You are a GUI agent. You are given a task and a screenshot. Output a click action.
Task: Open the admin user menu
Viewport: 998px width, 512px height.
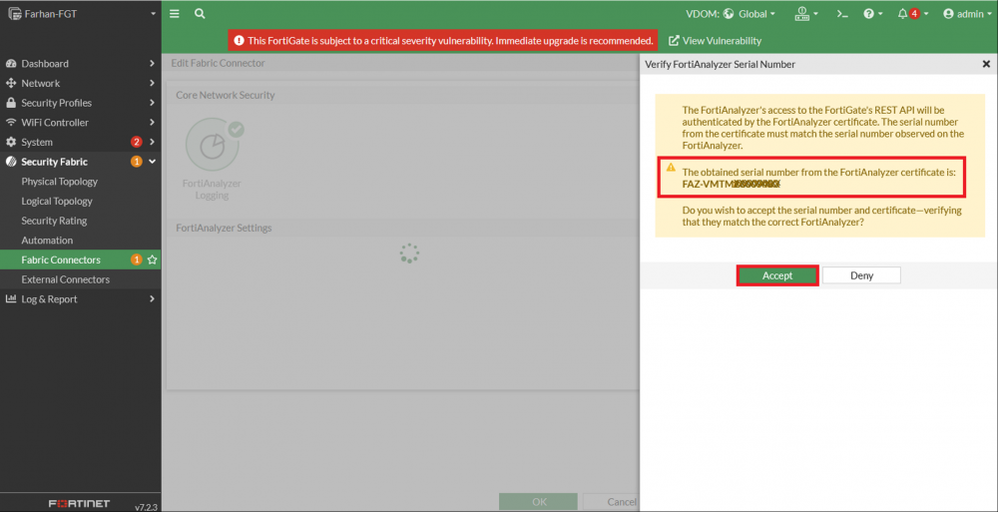click(x=967, y=13)
